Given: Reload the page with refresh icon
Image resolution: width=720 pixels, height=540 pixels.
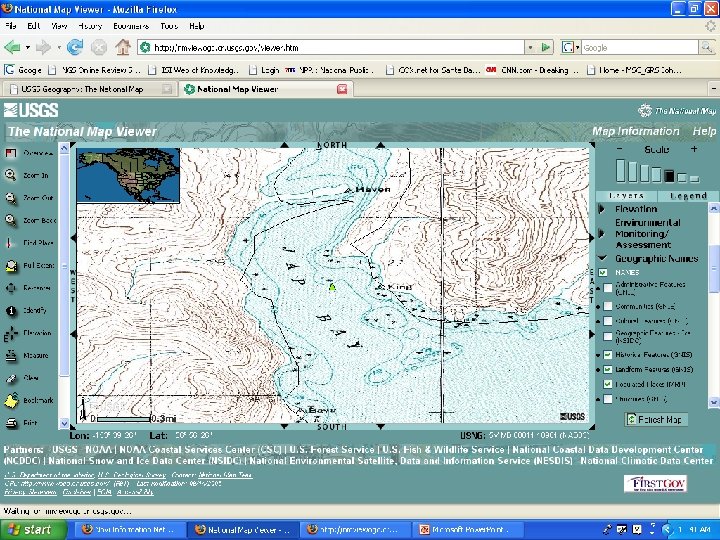Looking at the screenshot, I should coord(75,47).
